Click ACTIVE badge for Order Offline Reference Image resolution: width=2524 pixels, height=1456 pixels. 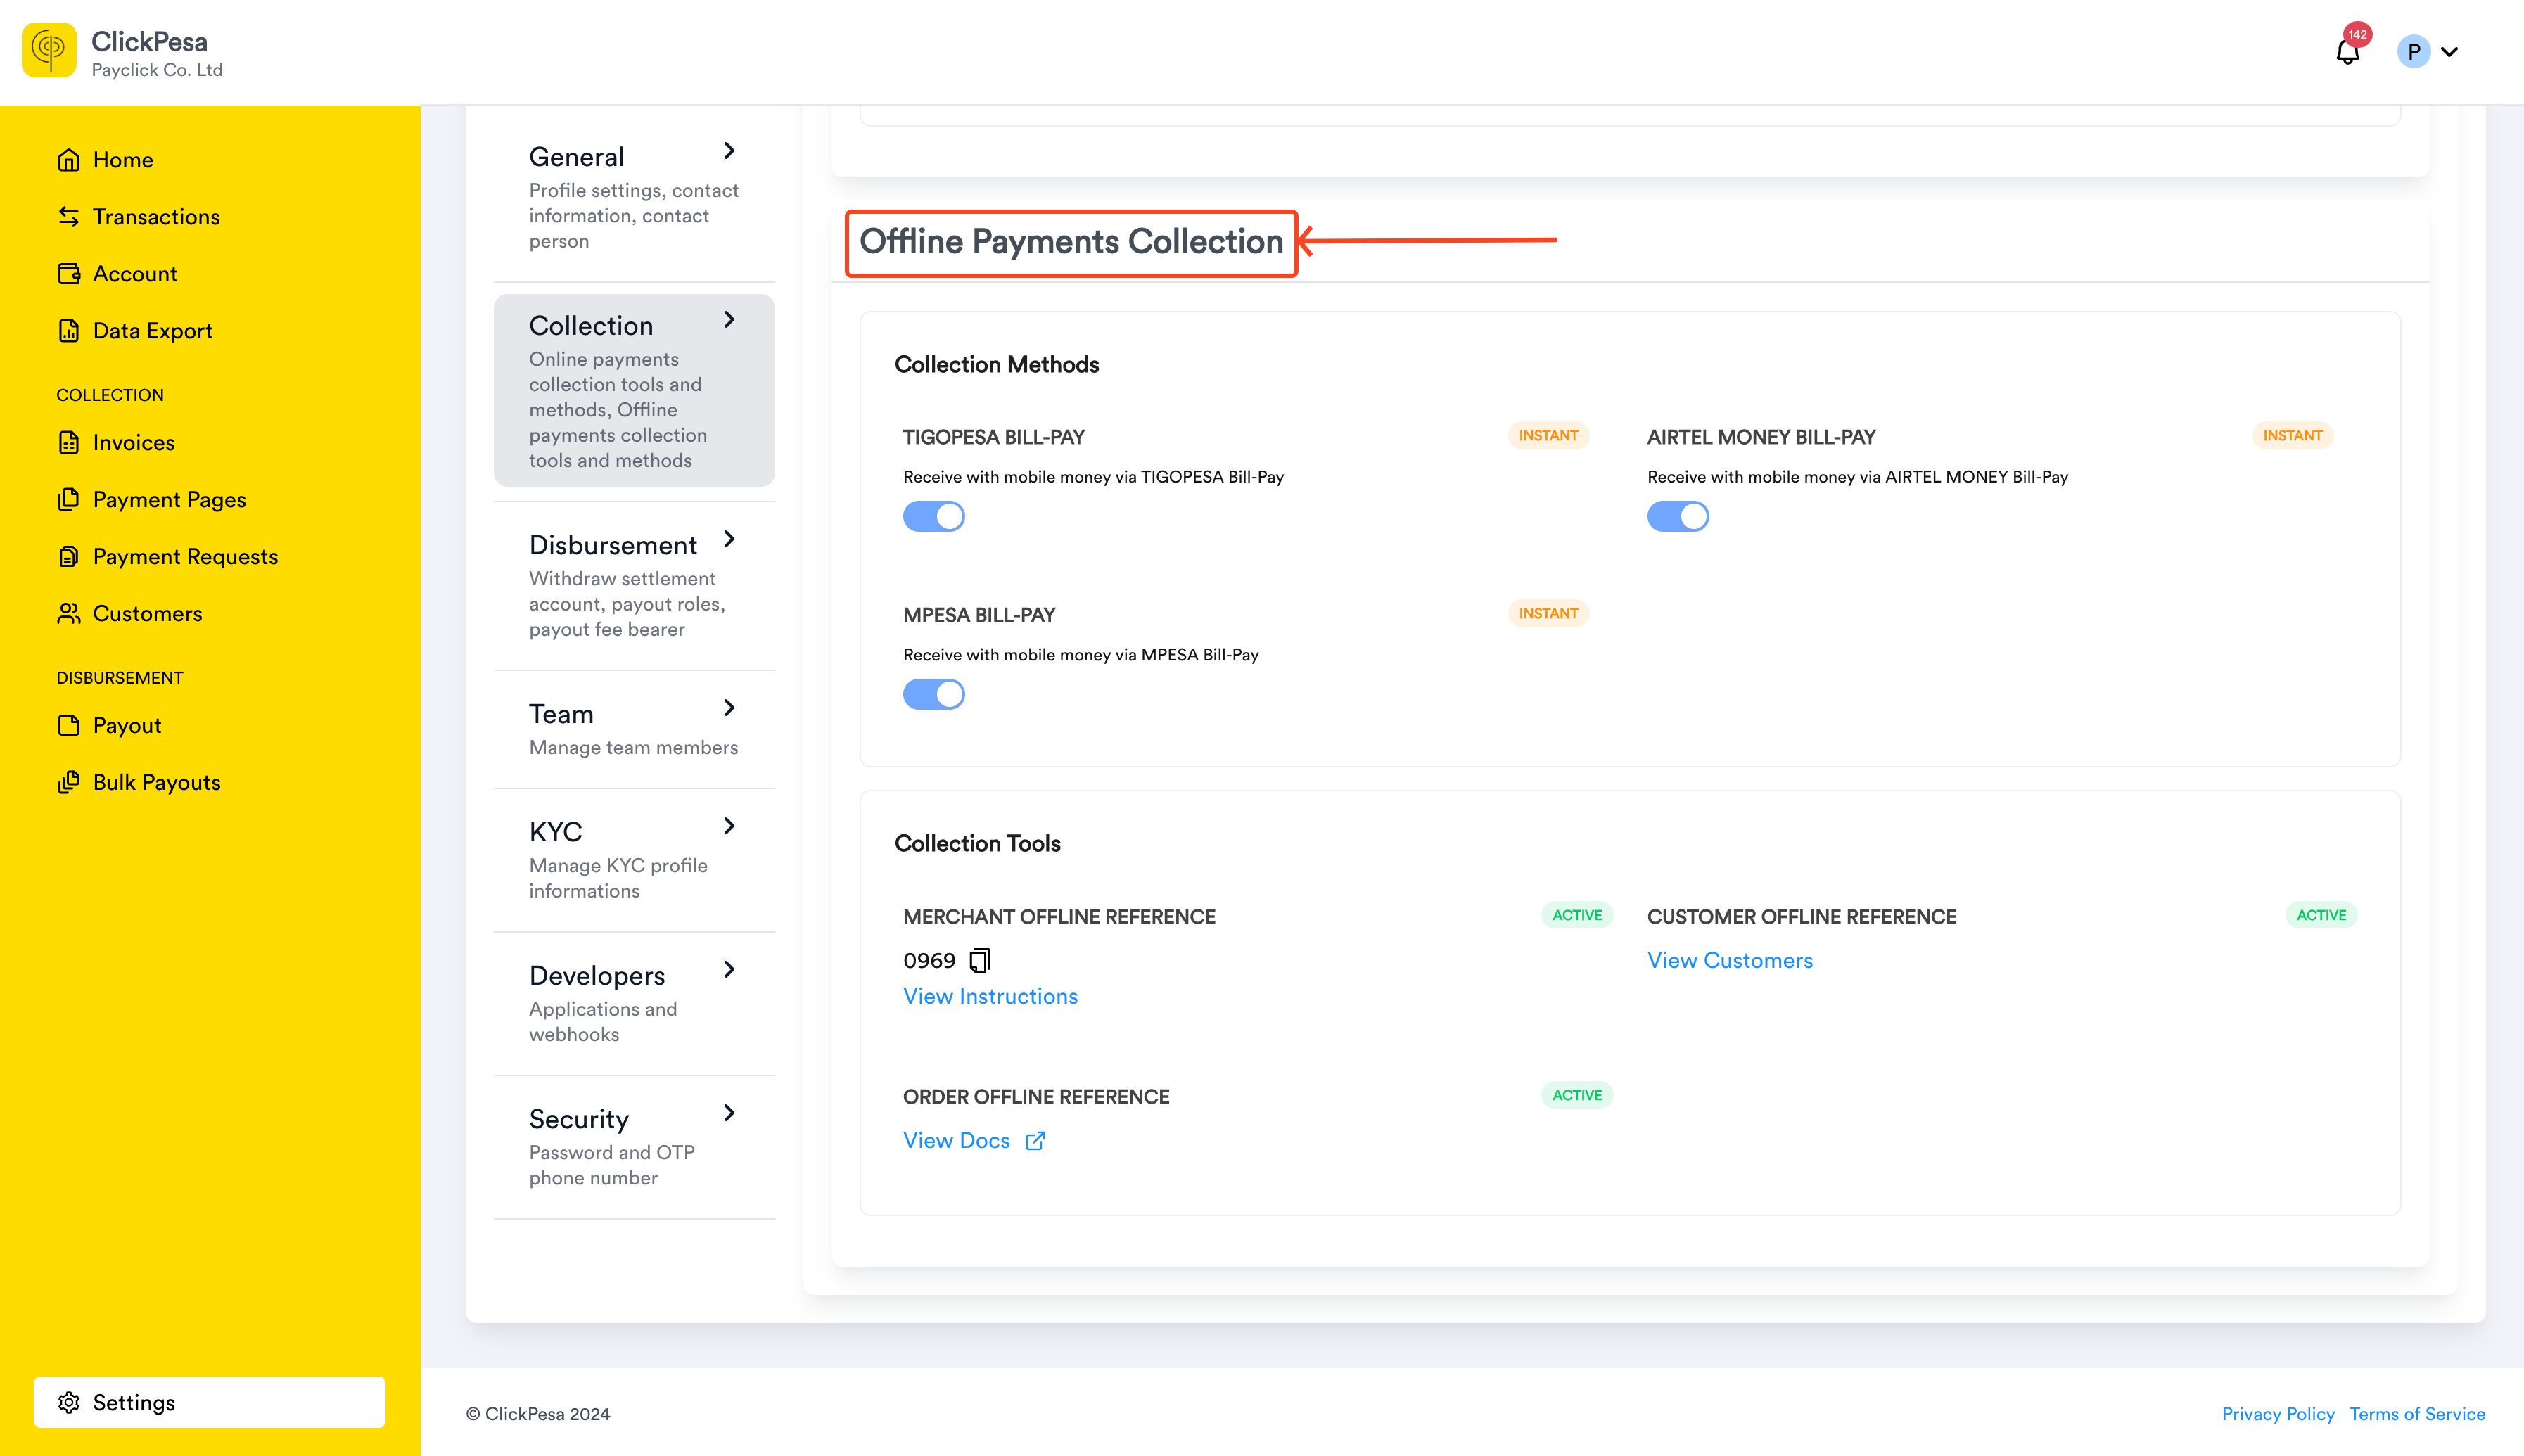[1577, 1096]
